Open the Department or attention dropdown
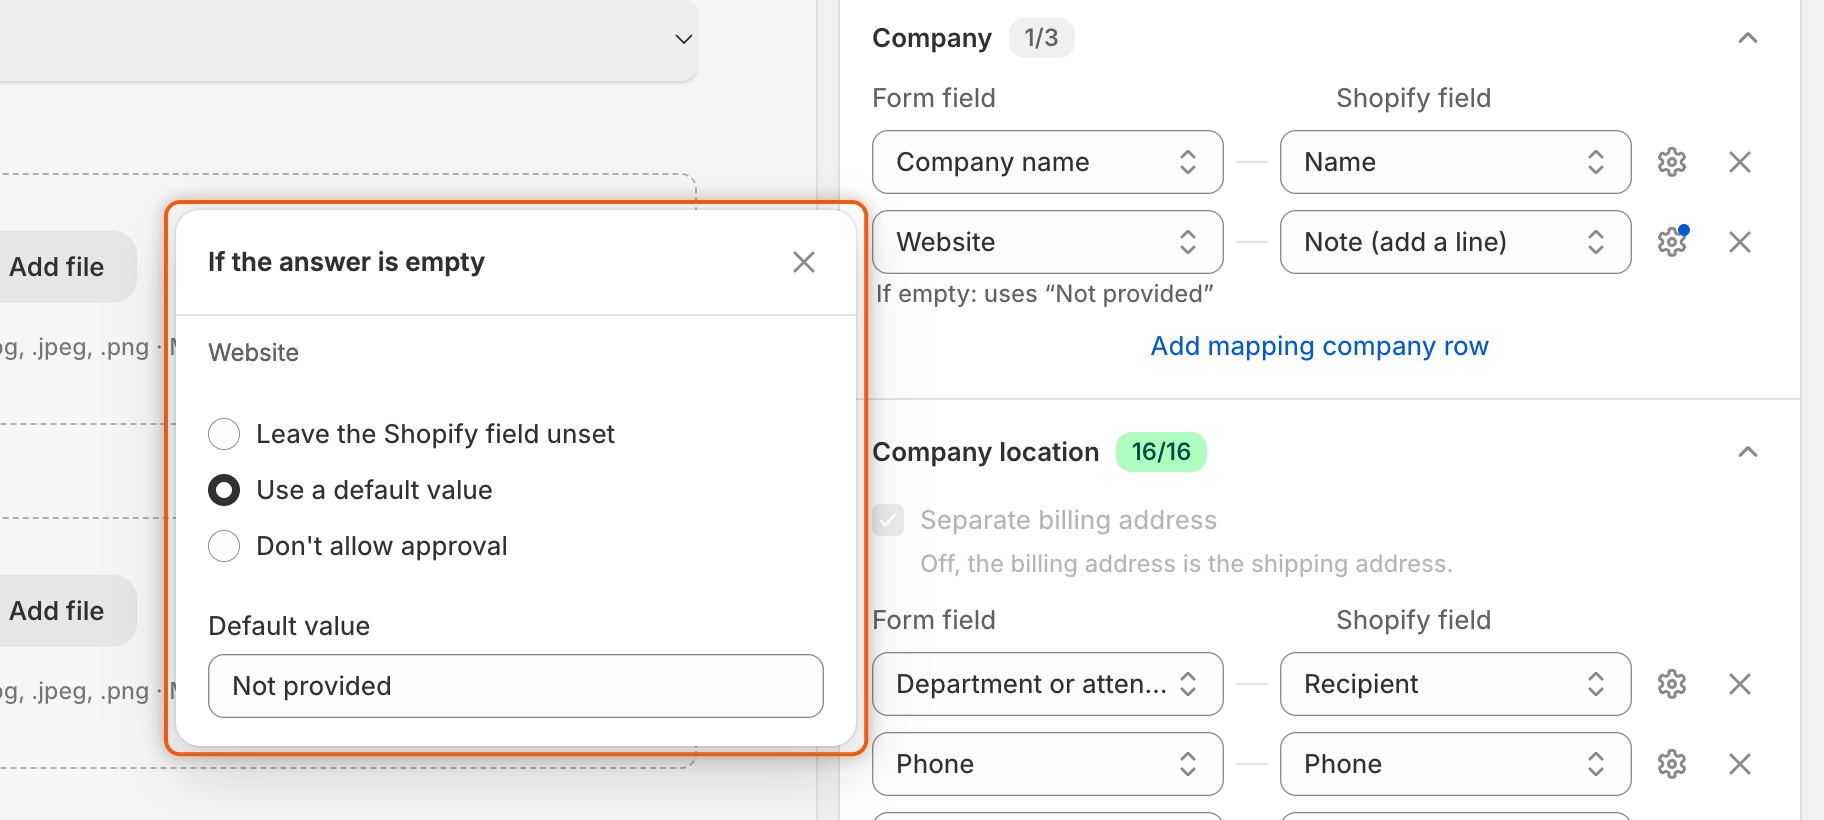The height and width of the screenshot is (820, 1824). tap(1048, 684)
